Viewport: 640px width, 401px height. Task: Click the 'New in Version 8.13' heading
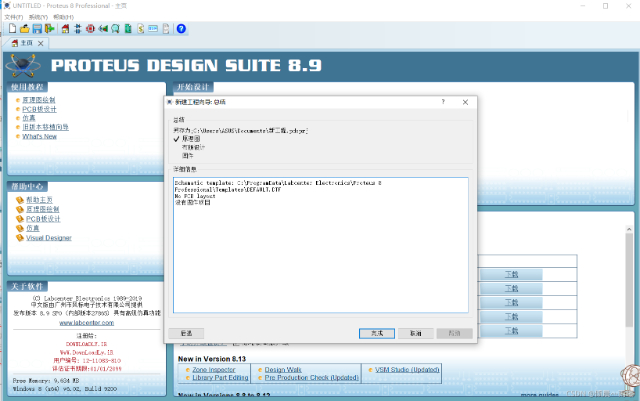(x=212, y=359)
